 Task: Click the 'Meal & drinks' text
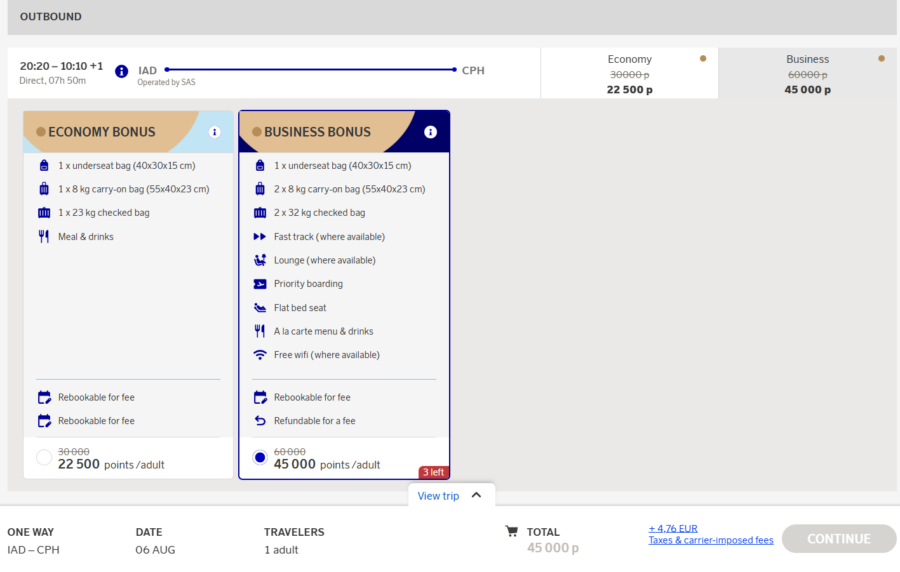coord(86,236)
